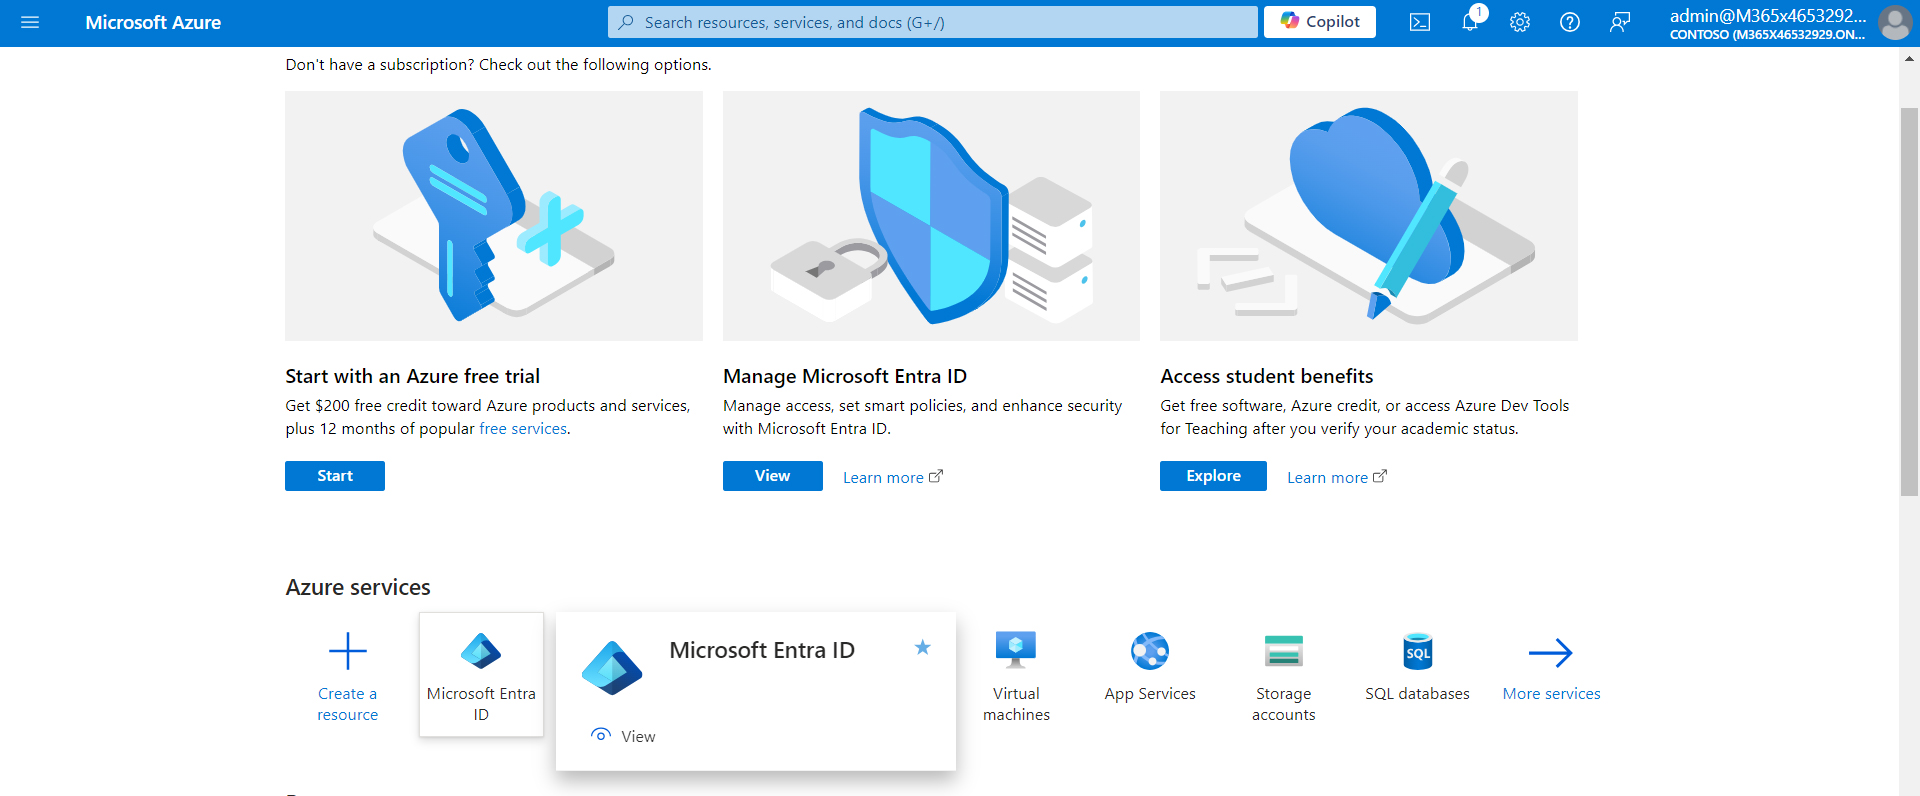1920x796 pixels.
Task: Start the Azure free trial
Action: (335, 476)
